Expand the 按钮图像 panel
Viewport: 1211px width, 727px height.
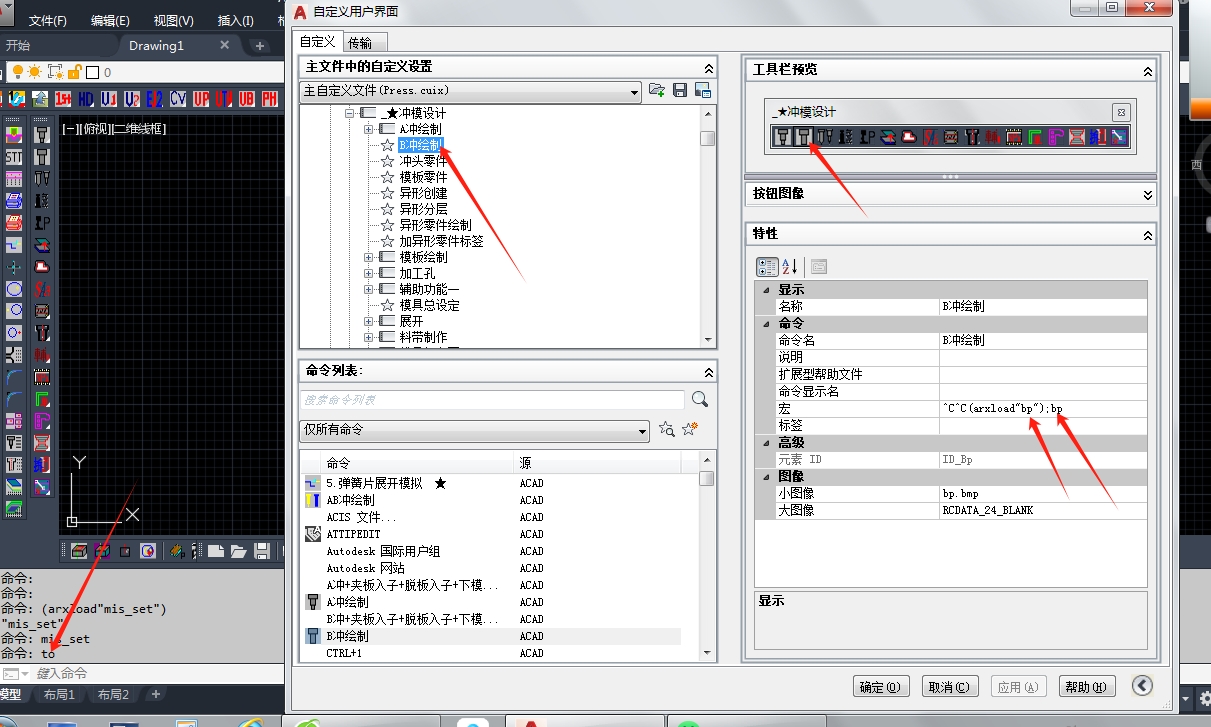tap(1148, 194)
